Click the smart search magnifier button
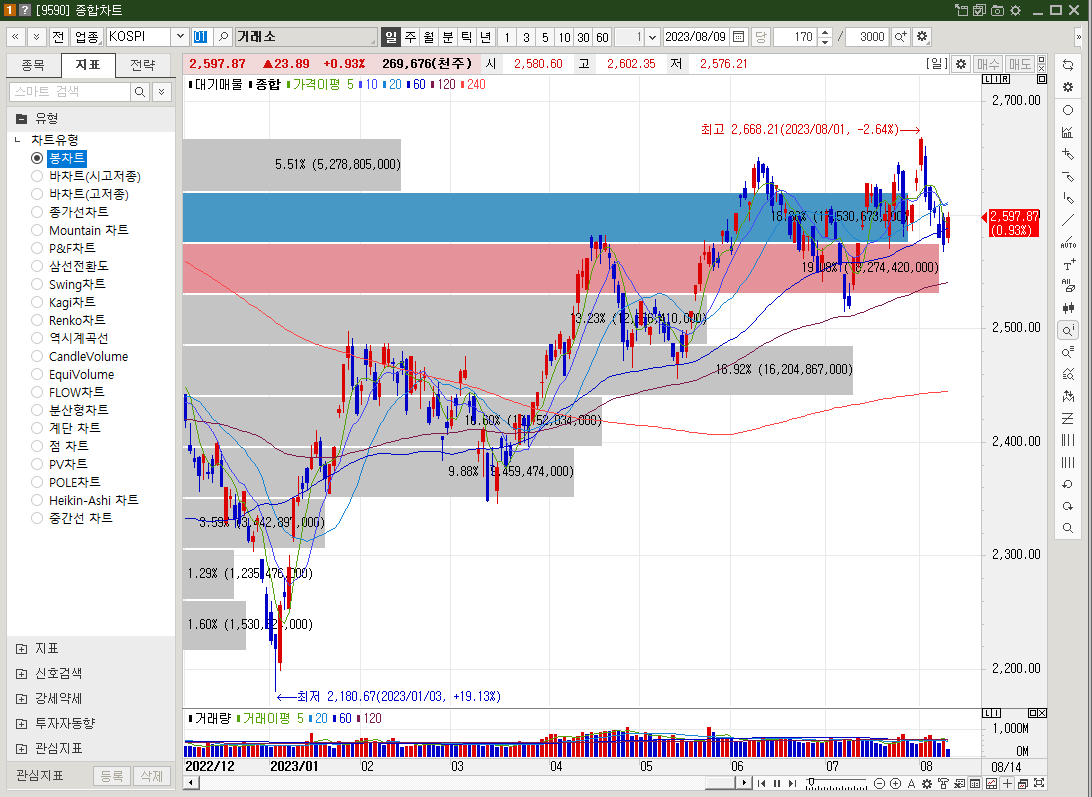 (x=140, y=92)
